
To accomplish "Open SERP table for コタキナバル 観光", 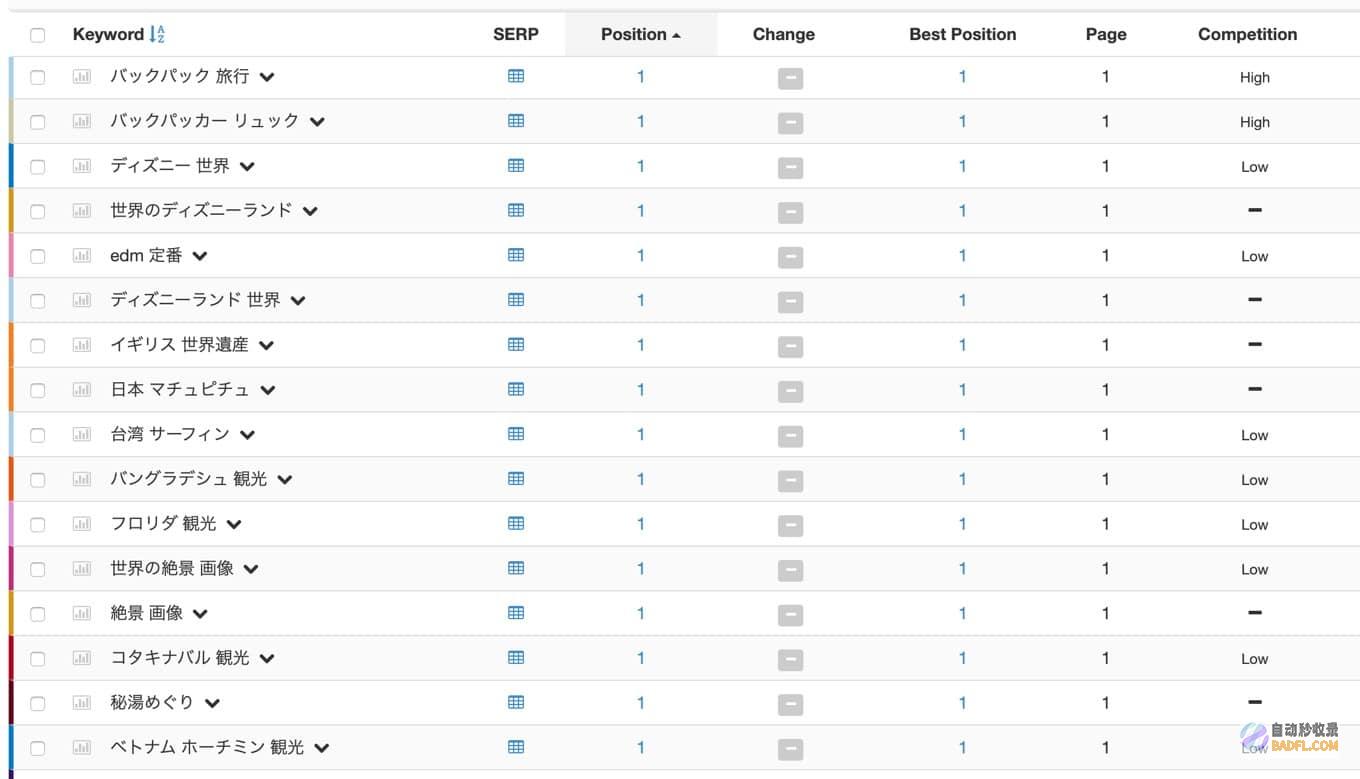I will click(x=516, y=657).
